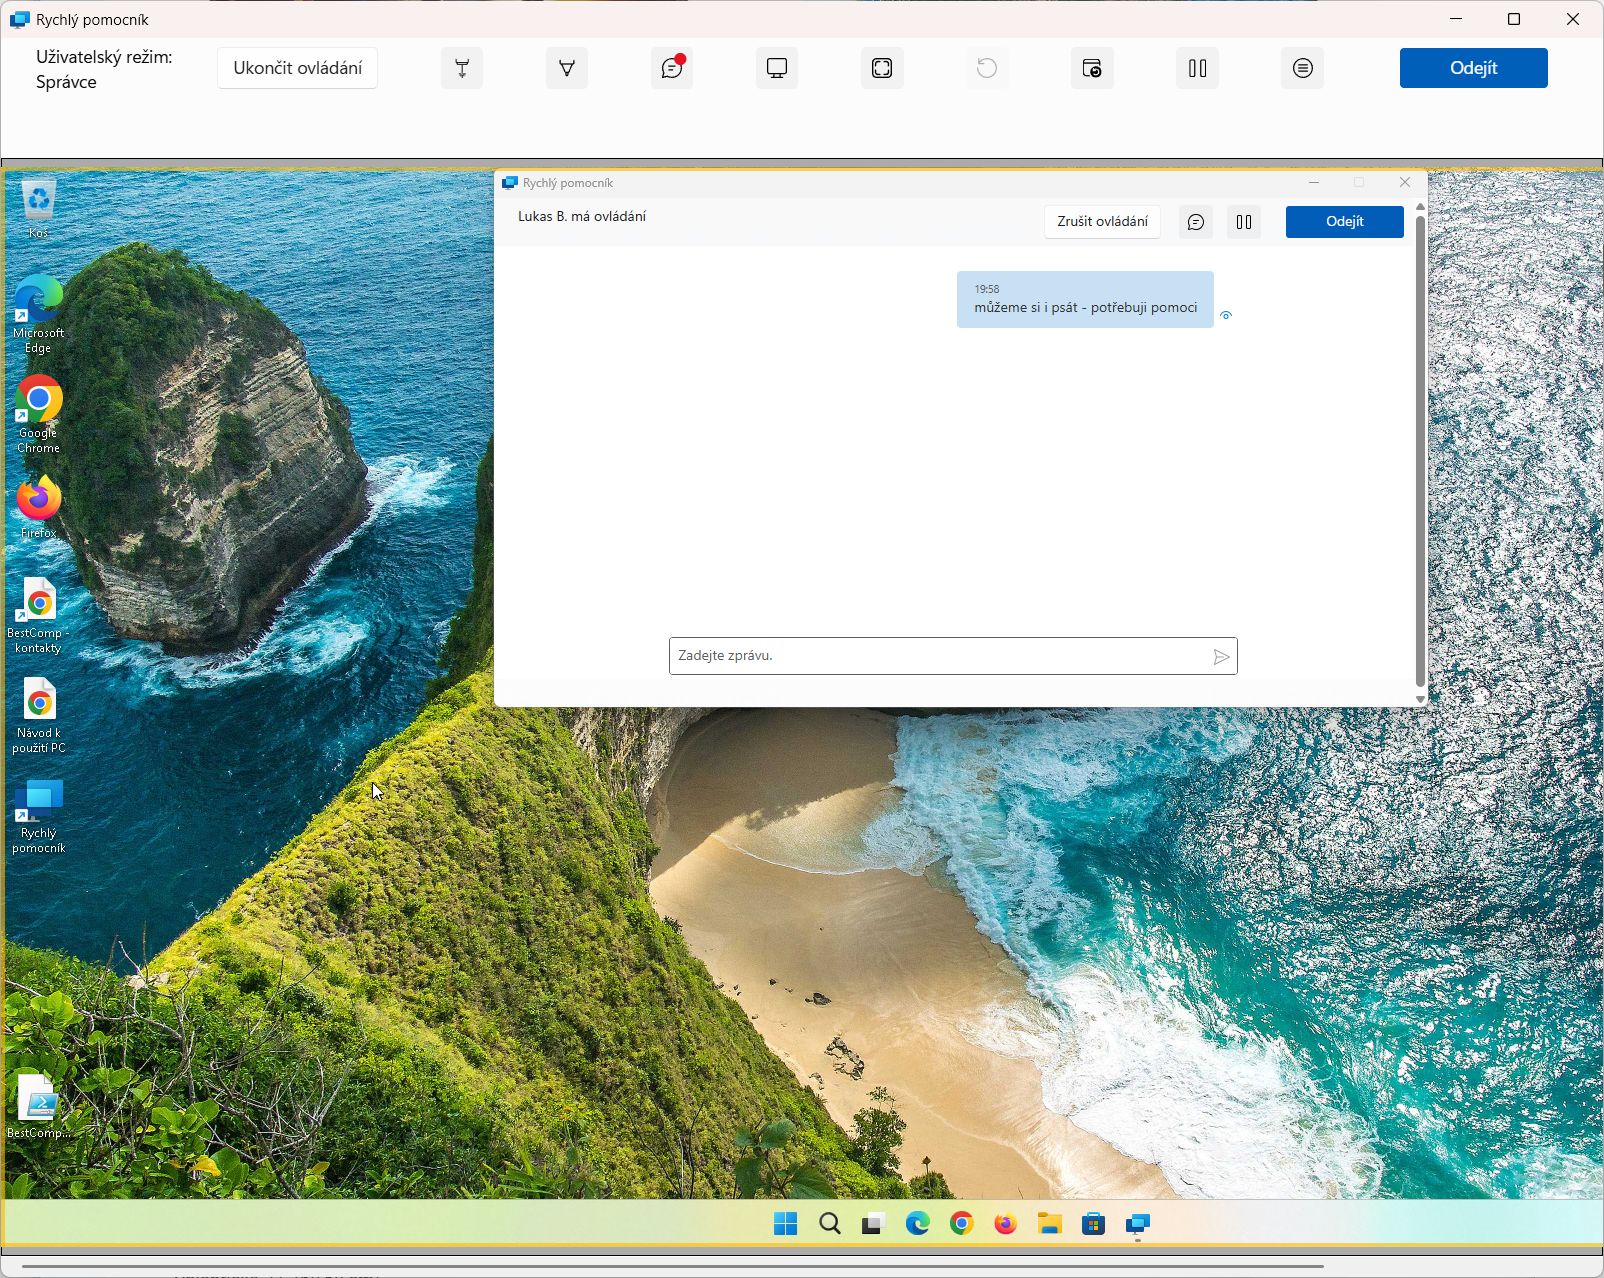
Task: Click Ukončit ovládání button
Action: tap(298, 68)
